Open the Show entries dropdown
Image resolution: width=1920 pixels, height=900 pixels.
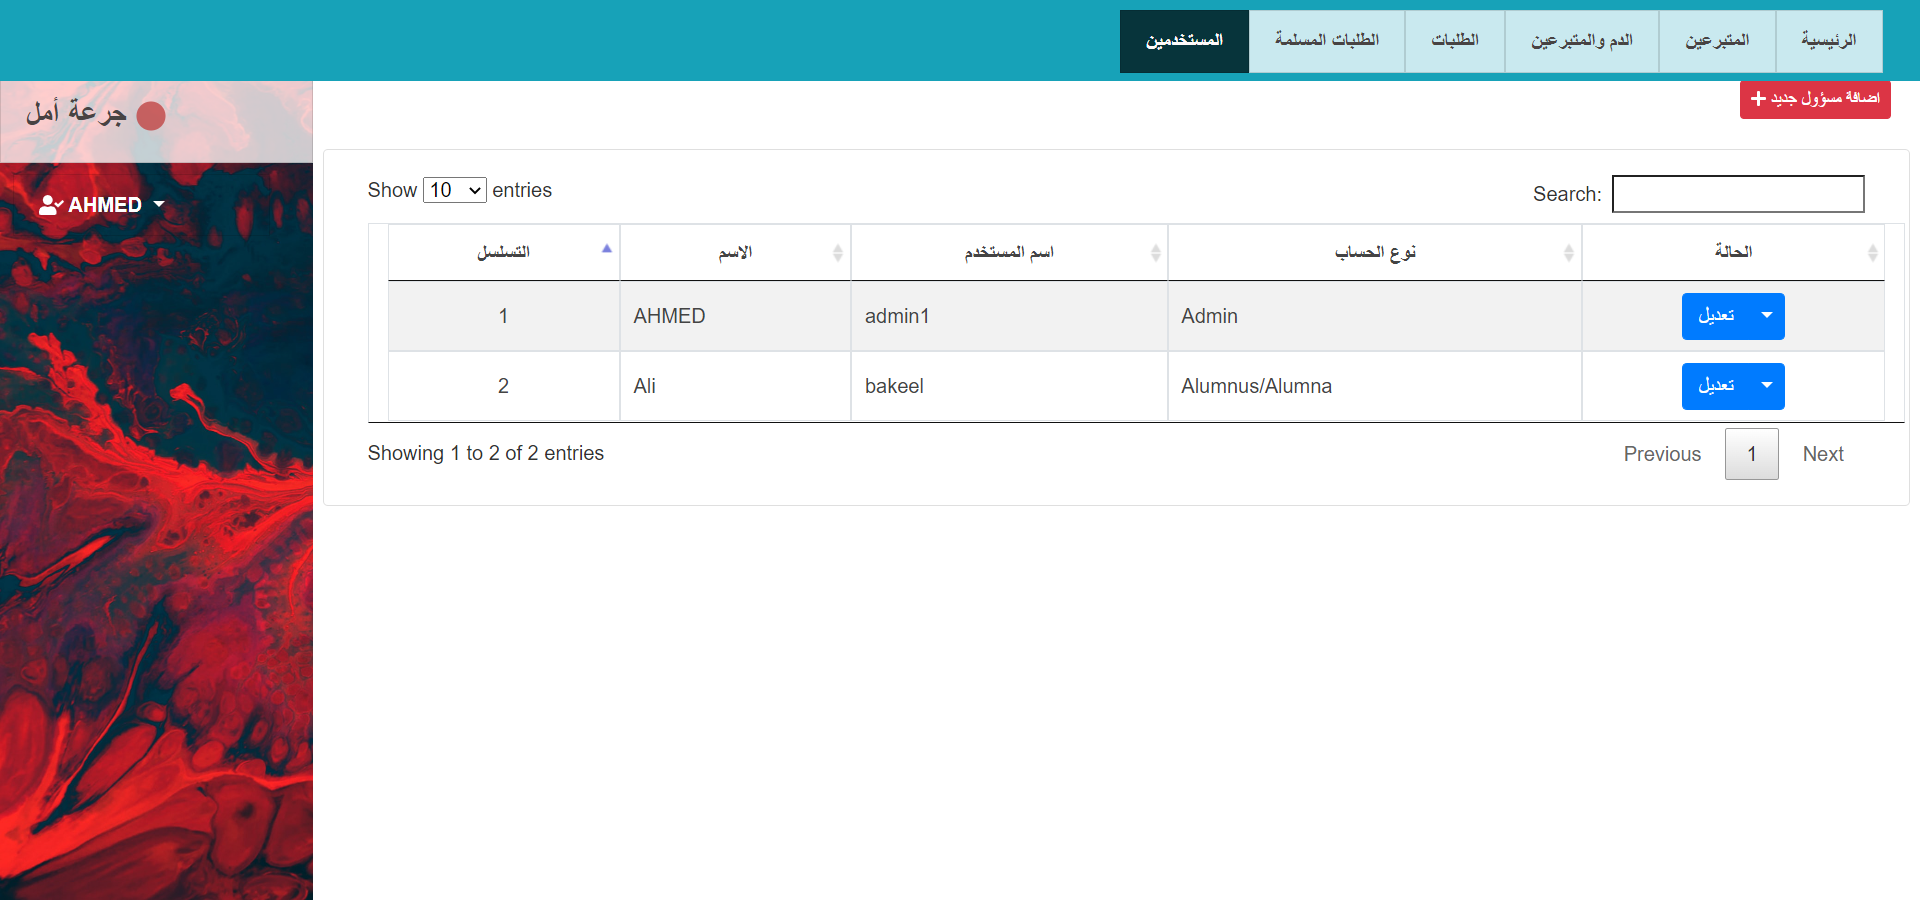coord(454,190)
